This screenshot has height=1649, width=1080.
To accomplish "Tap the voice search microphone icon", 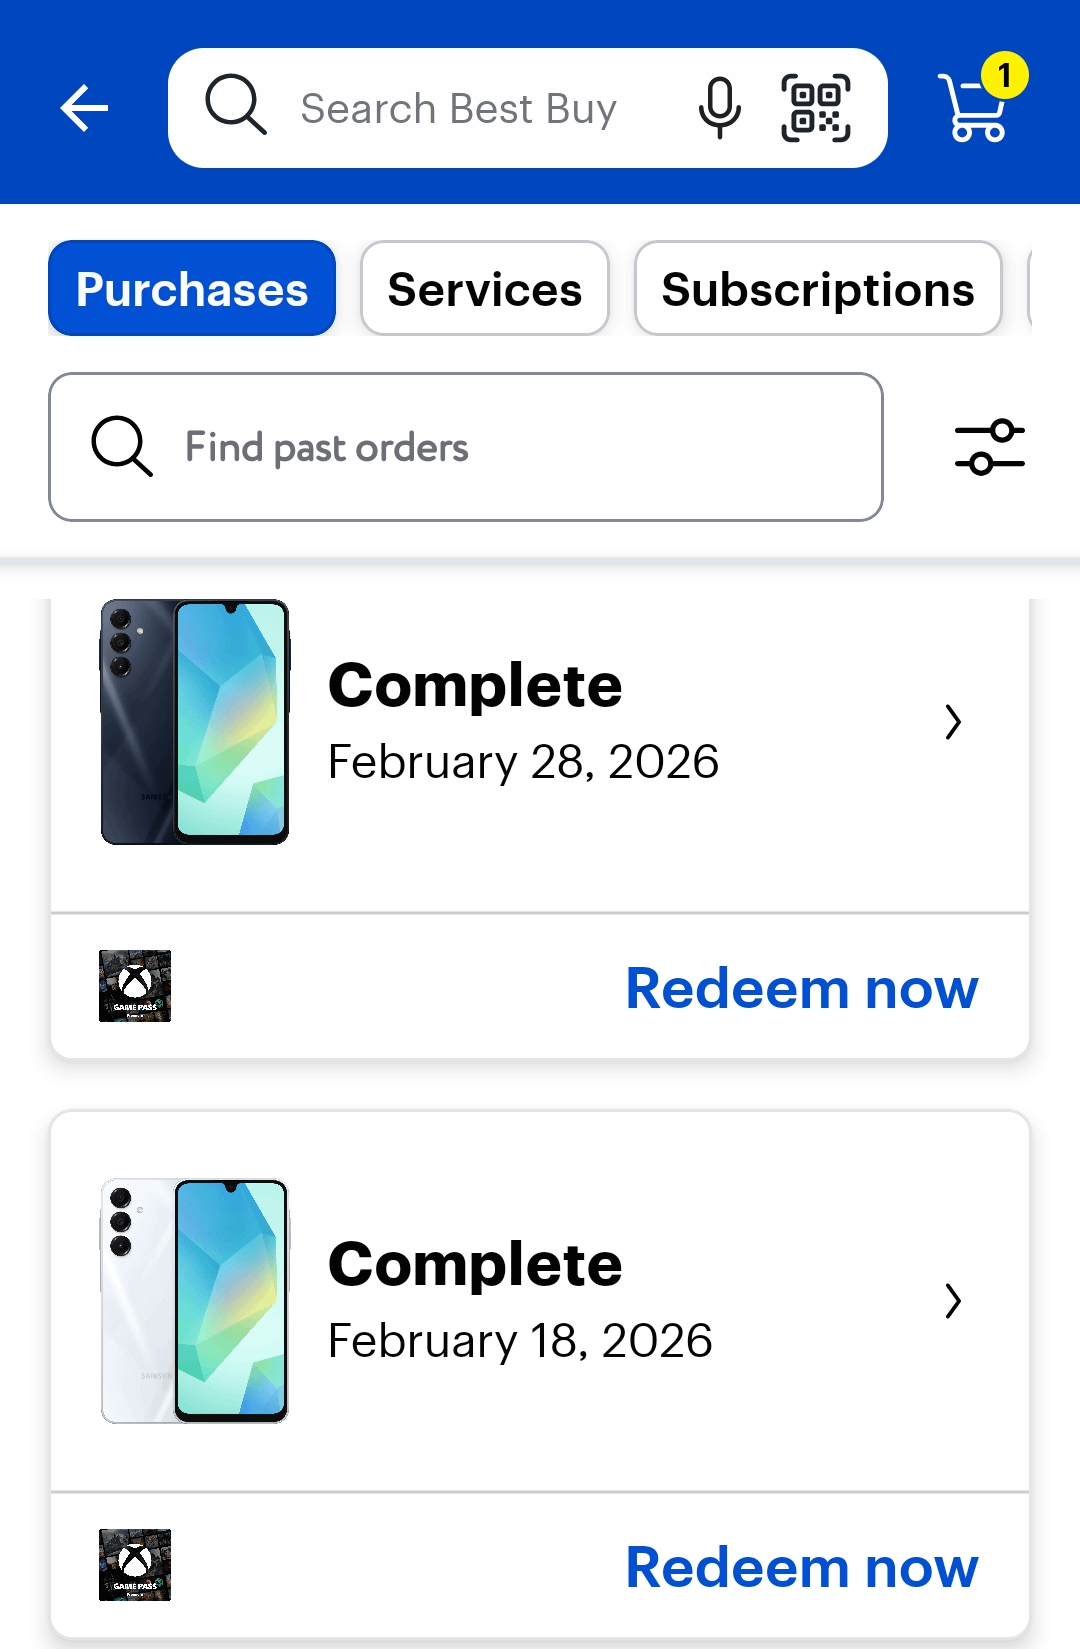I will click(x=719, y=108).
